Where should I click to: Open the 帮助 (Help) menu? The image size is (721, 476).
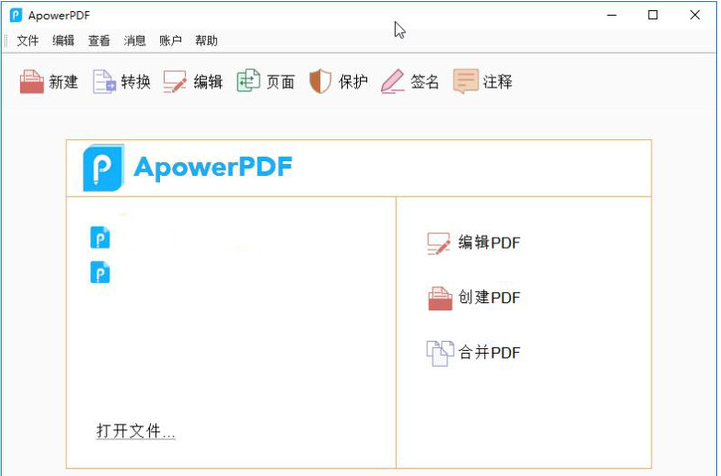(206, 40)
